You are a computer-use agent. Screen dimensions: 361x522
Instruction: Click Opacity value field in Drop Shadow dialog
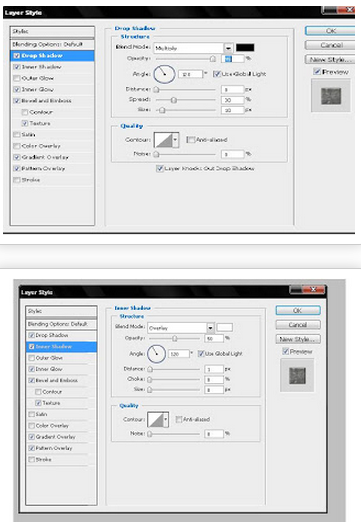[233, 59]
